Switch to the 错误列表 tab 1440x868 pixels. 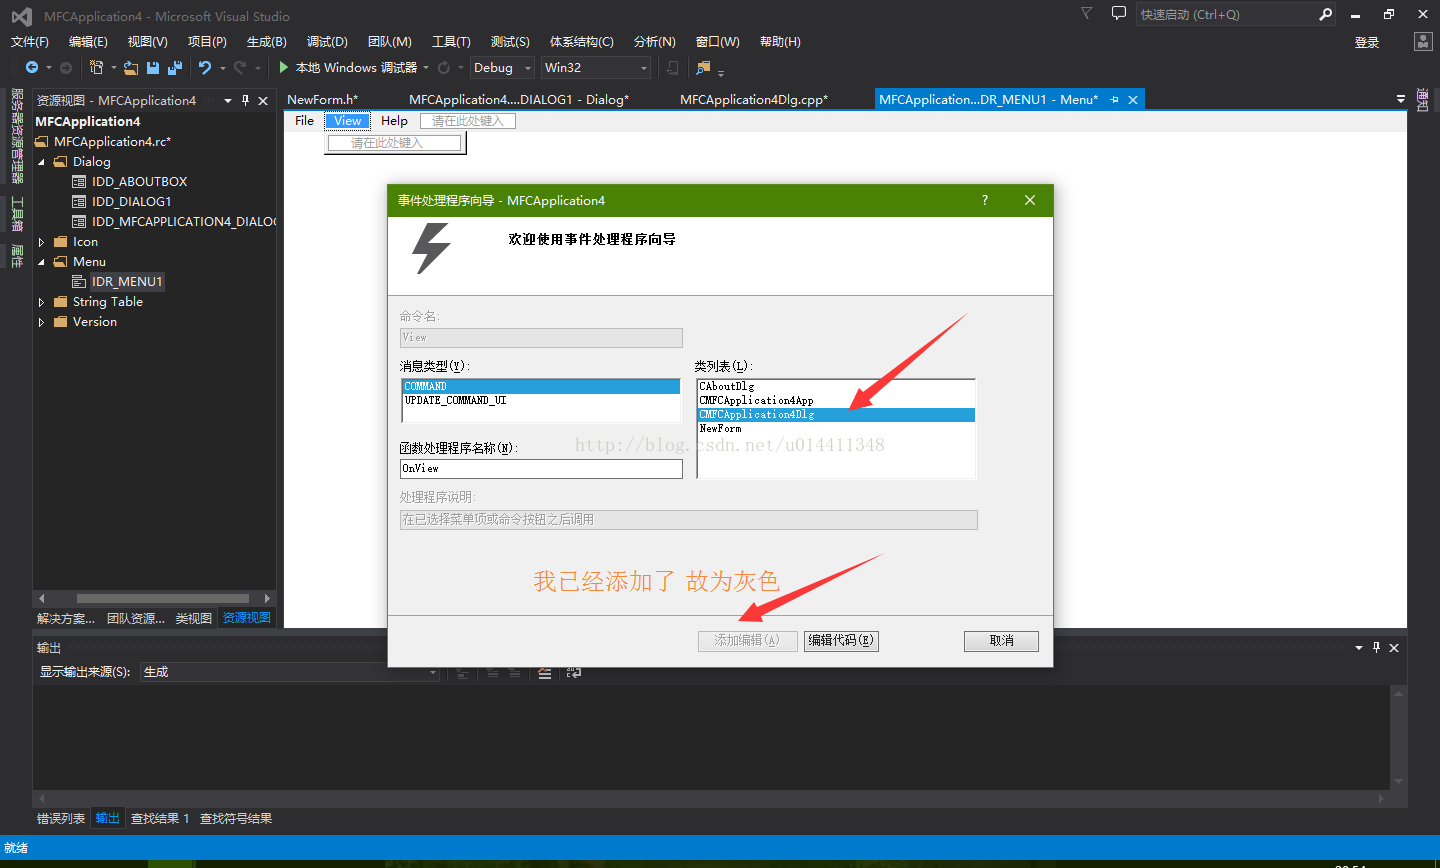61,818
